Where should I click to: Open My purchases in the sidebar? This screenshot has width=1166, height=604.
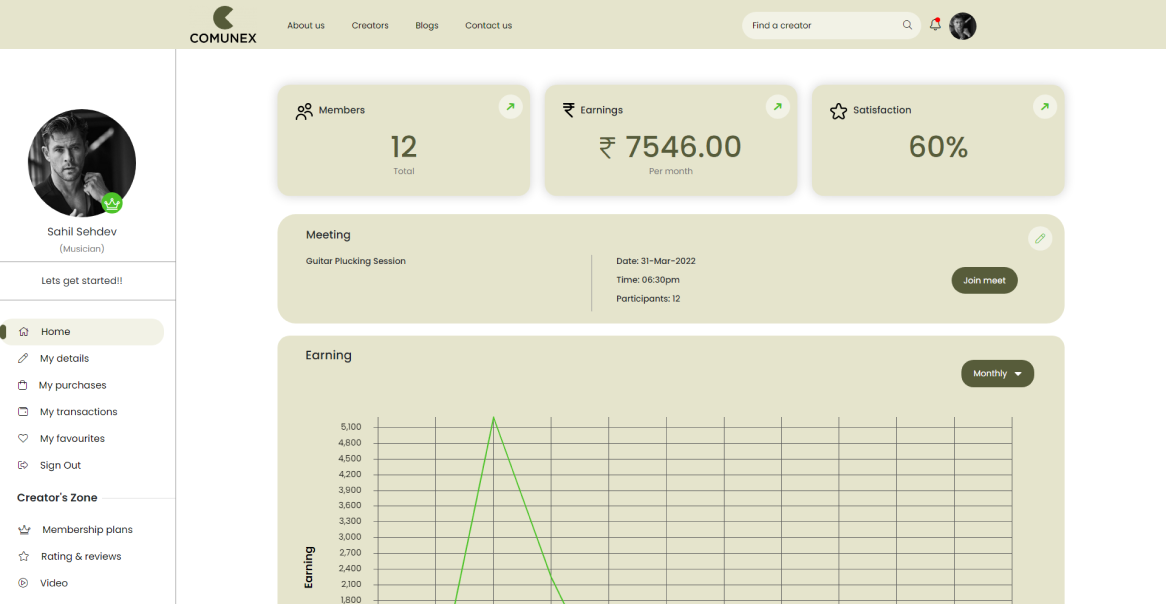pos(72,385)
